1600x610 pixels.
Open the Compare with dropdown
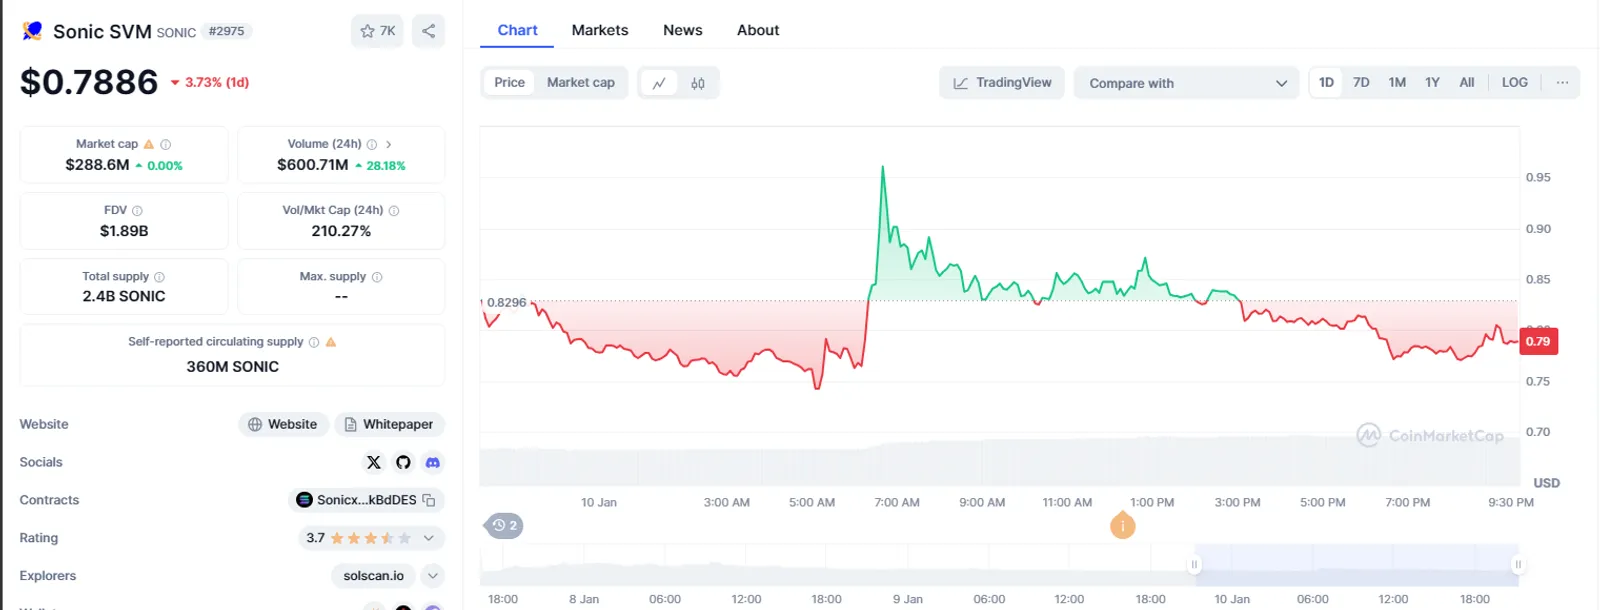point(1186,83)
